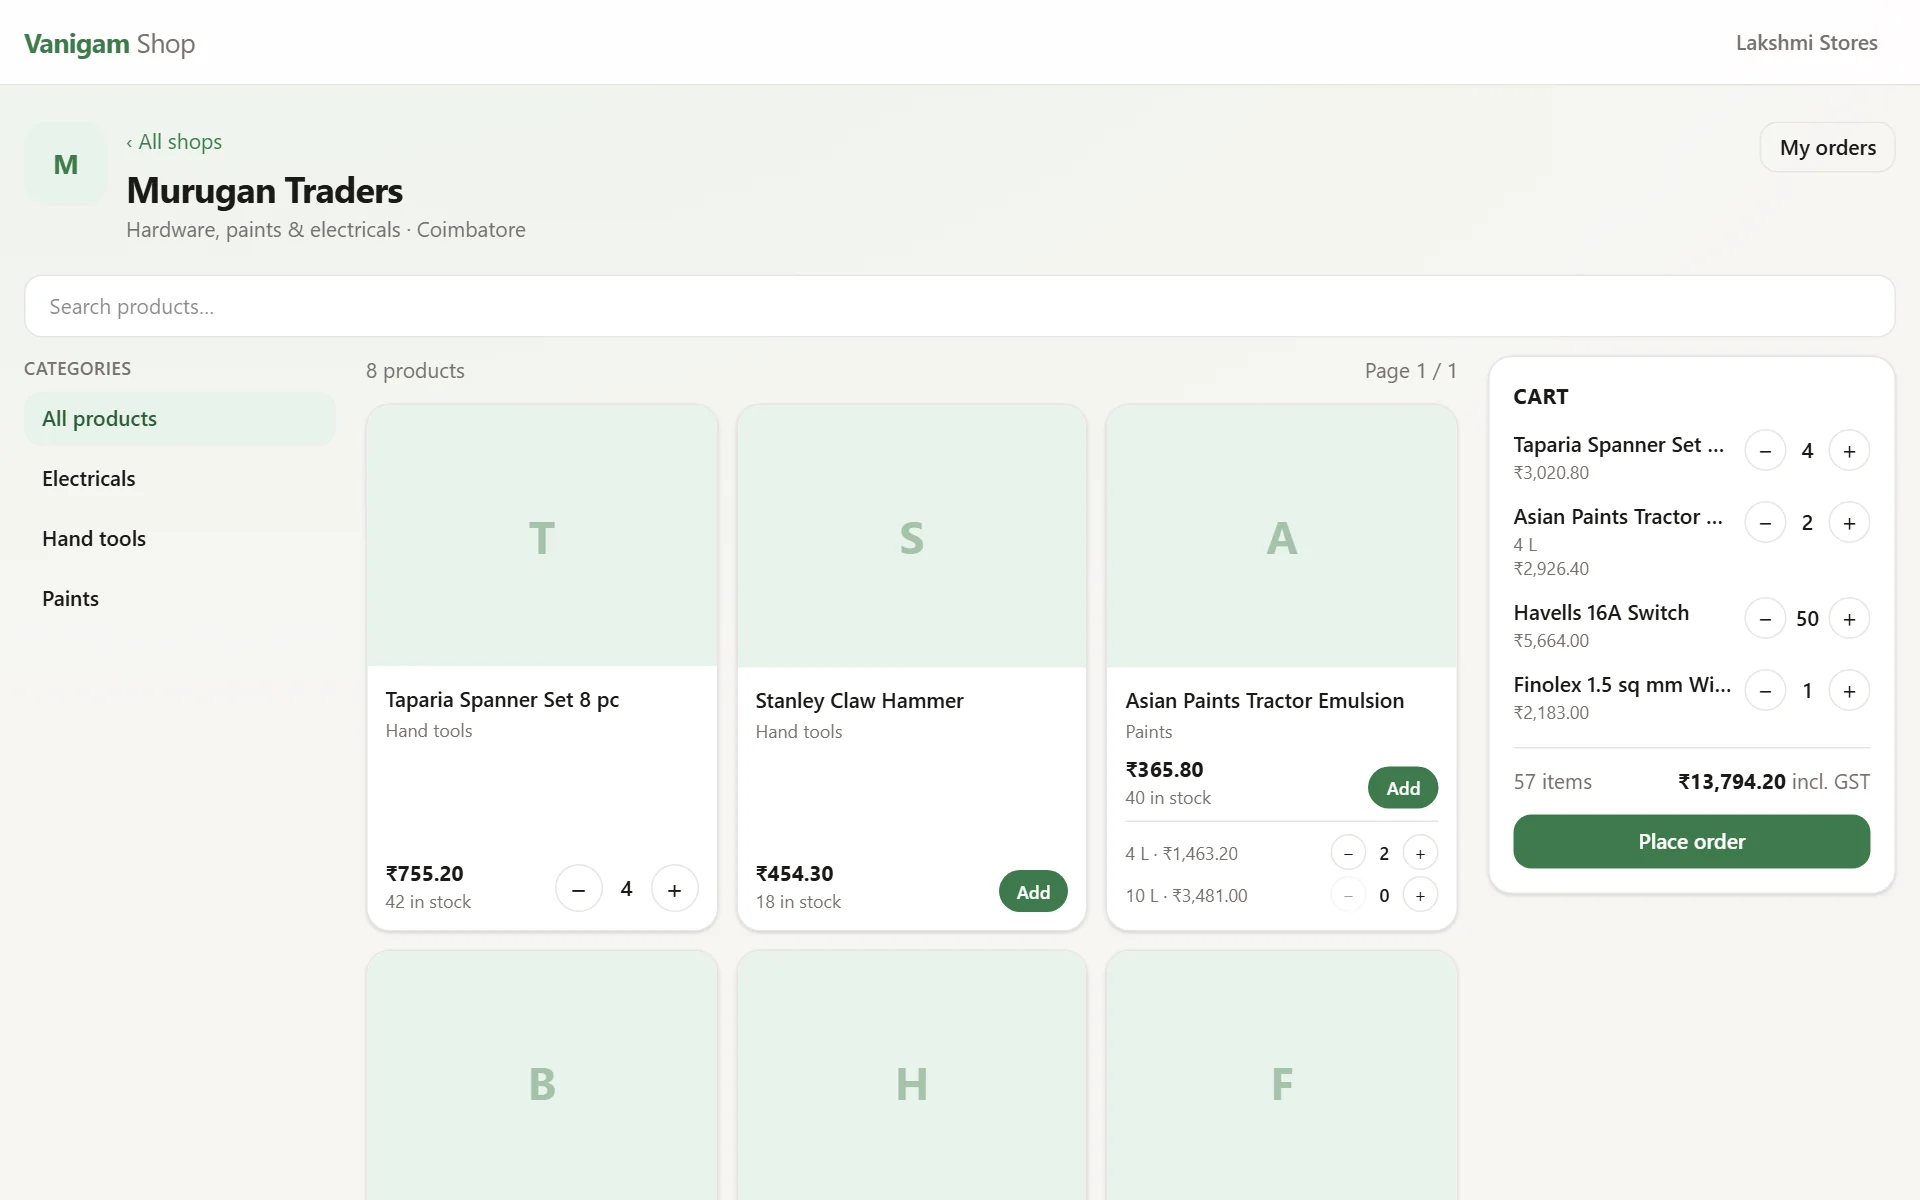Decrease Taparia Spanner Set quantity in cart
The image size is (1920, 1200).
click(x=1765, y=451)
